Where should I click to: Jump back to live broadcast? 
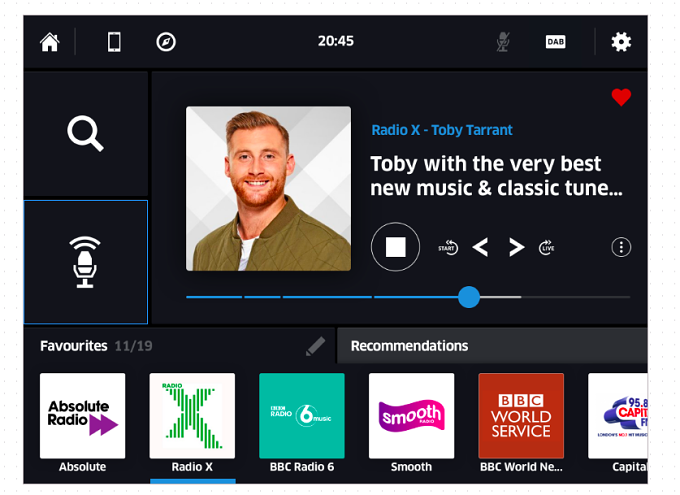546,247
